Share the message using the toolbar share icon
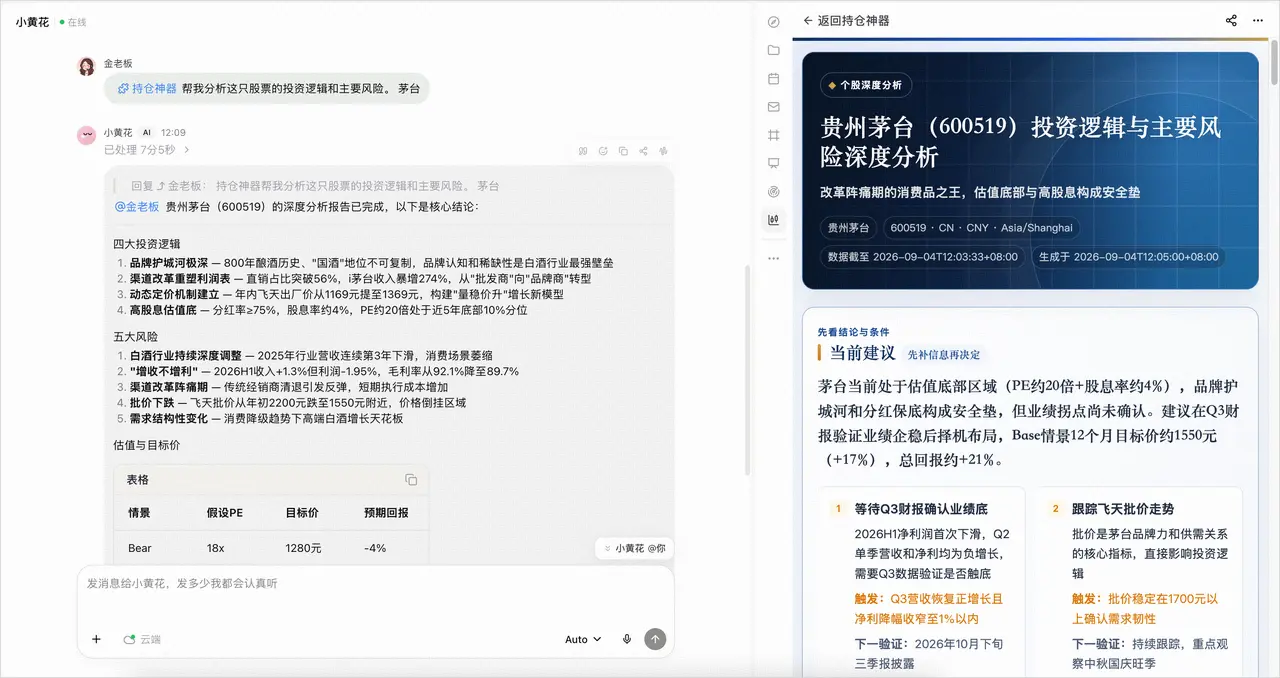 [x=643, y=151]
